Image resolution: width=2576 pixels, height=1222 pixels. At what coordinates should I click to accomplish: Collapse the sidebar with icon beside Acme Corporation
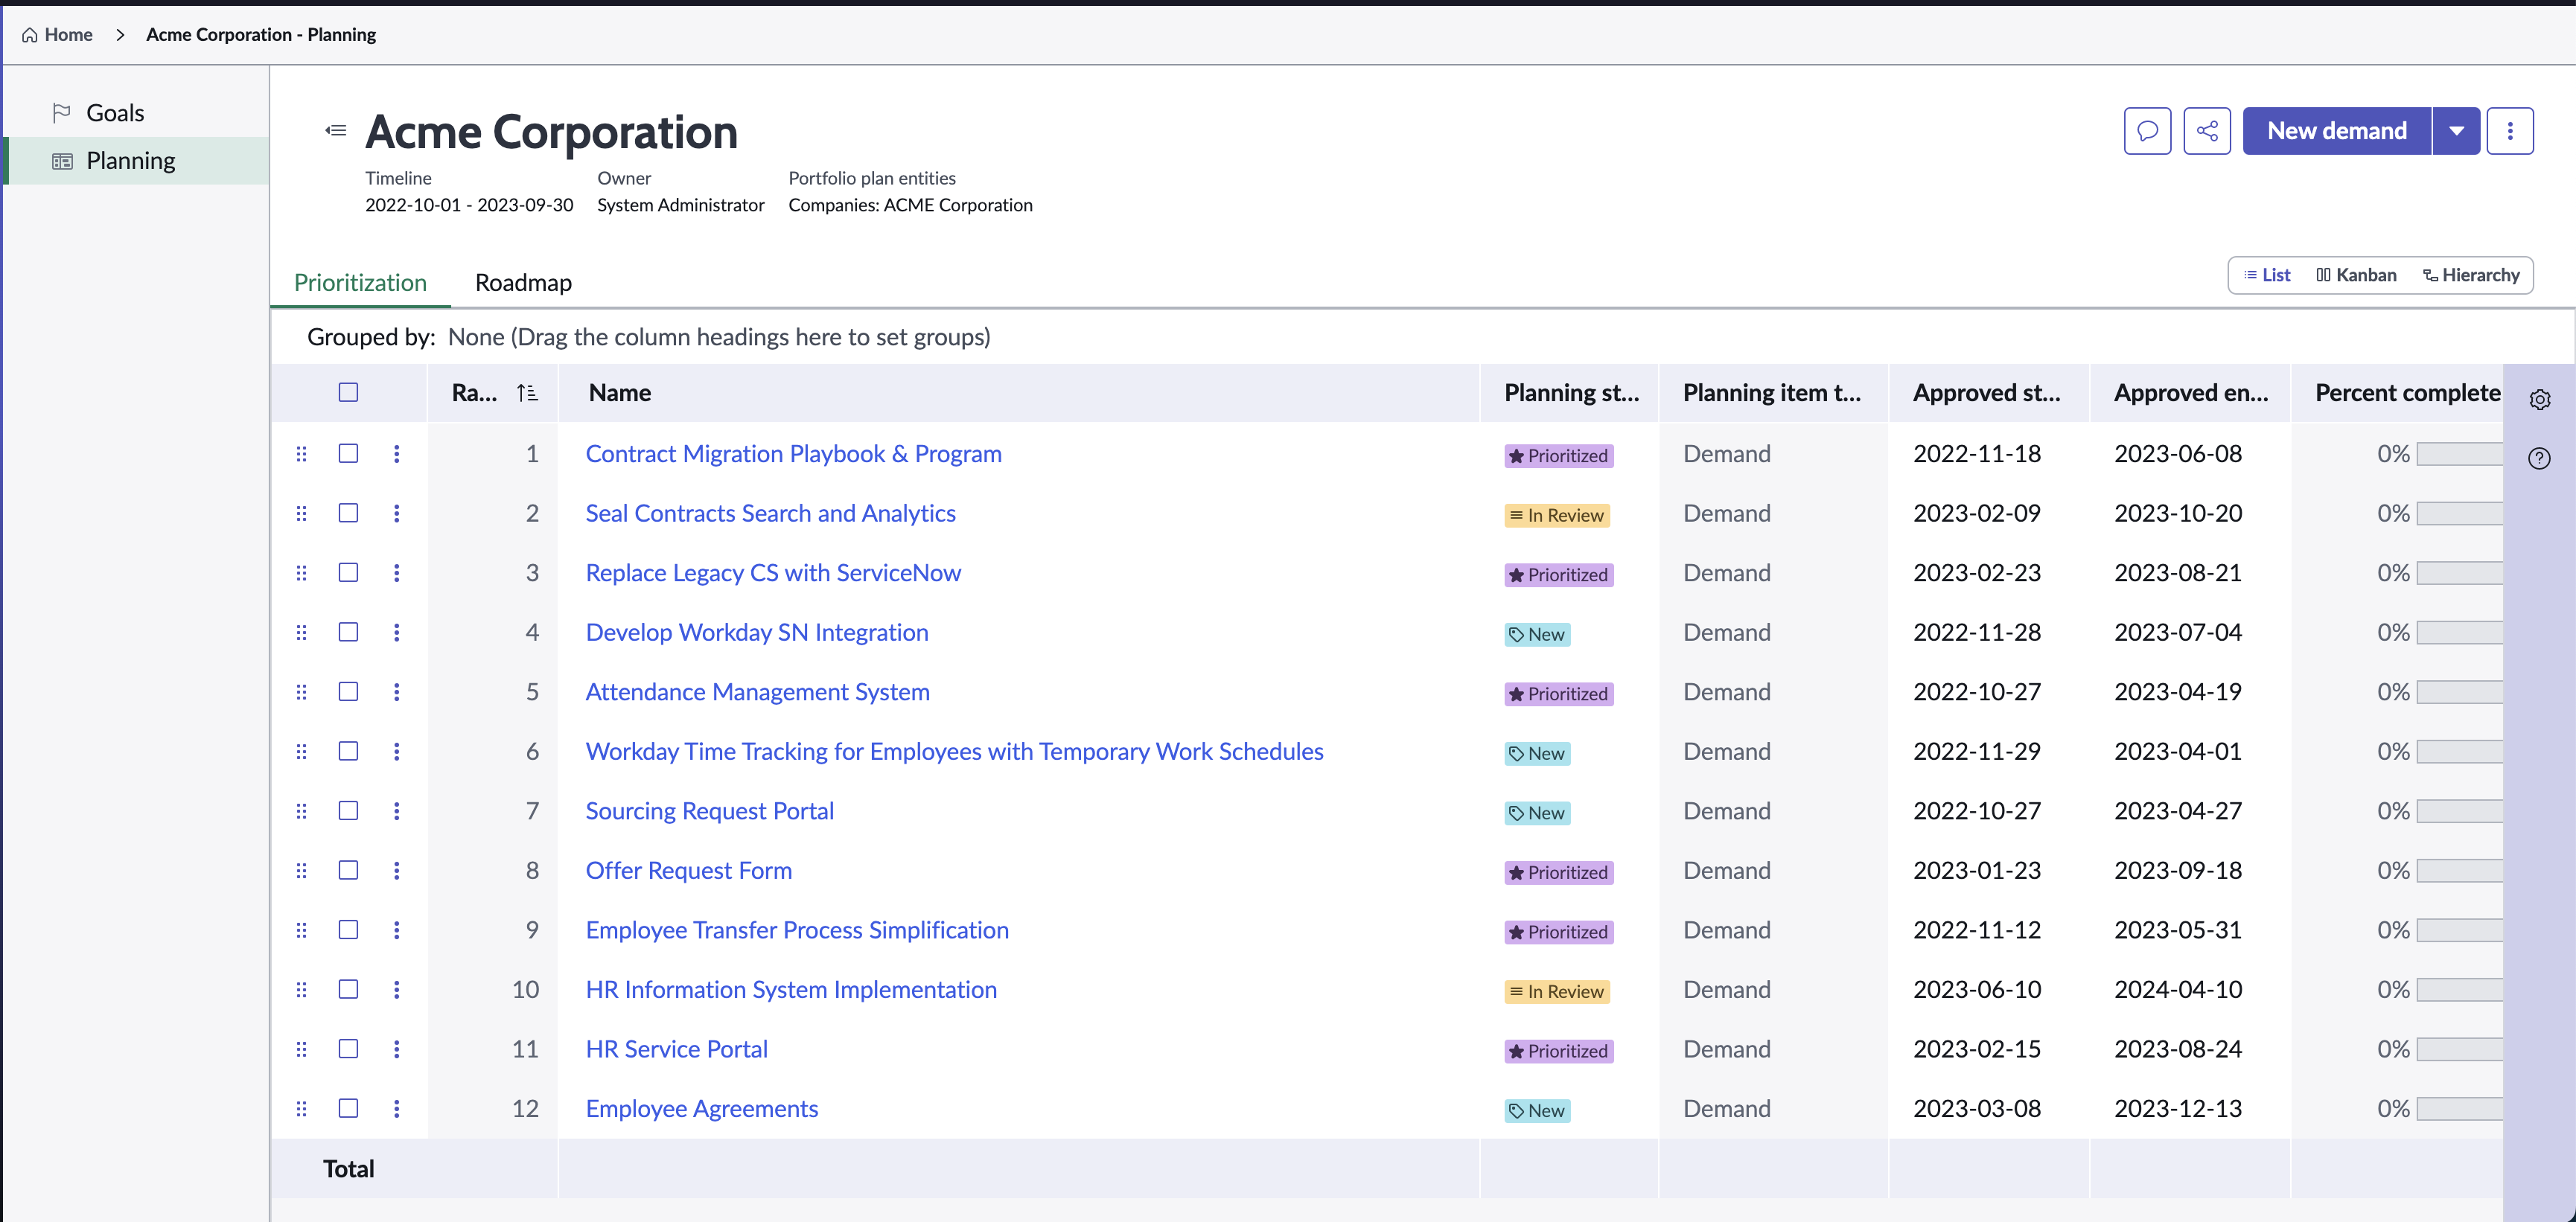pos(336,131)
